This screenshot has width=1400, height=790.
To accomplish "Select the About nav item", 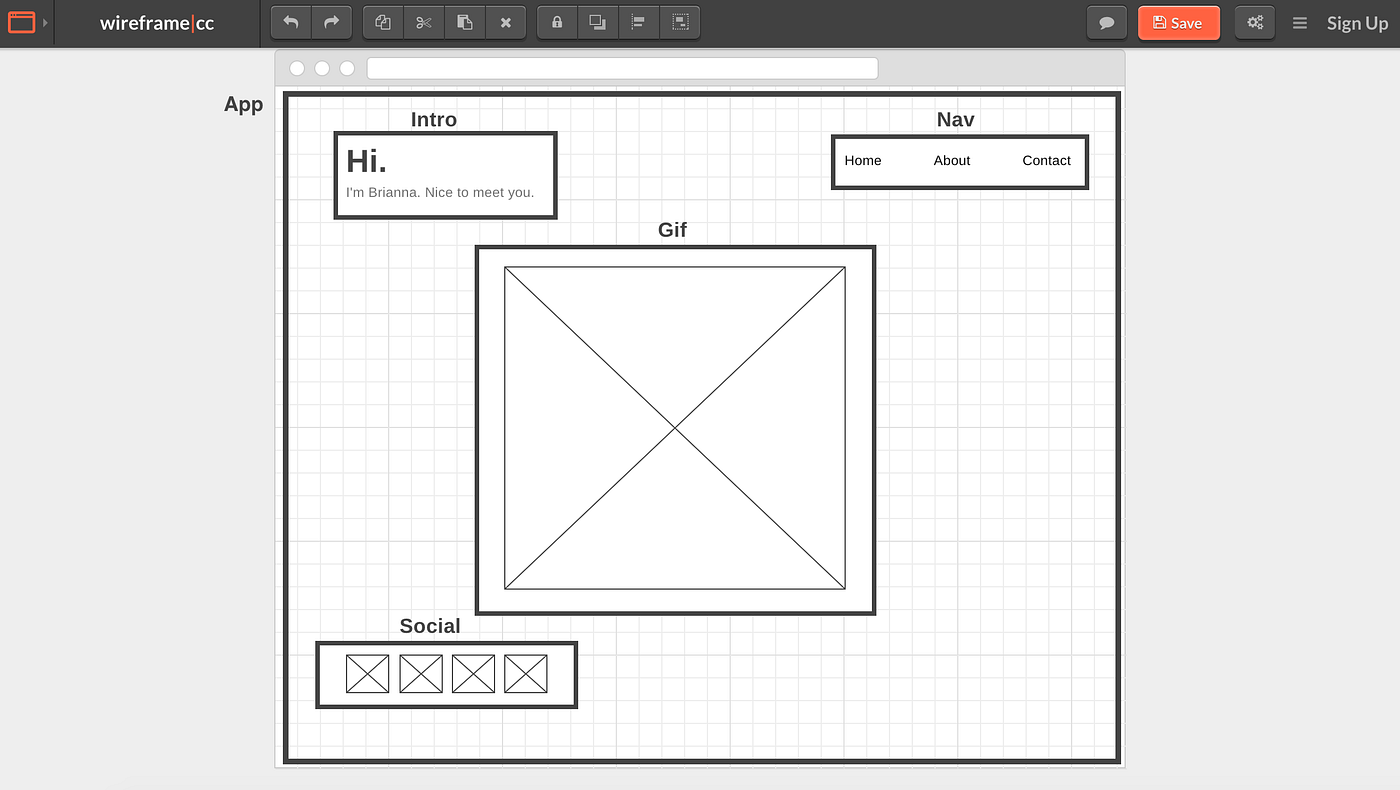I will (951, 160).
